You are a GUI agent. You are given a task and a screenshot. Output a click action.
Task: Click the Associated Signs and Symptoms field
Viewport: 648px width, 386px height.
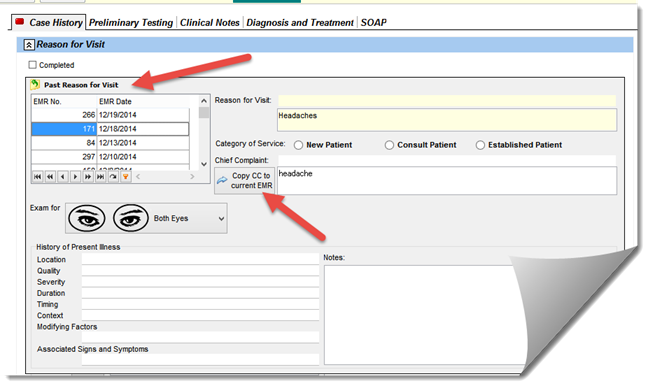[200, 359]
